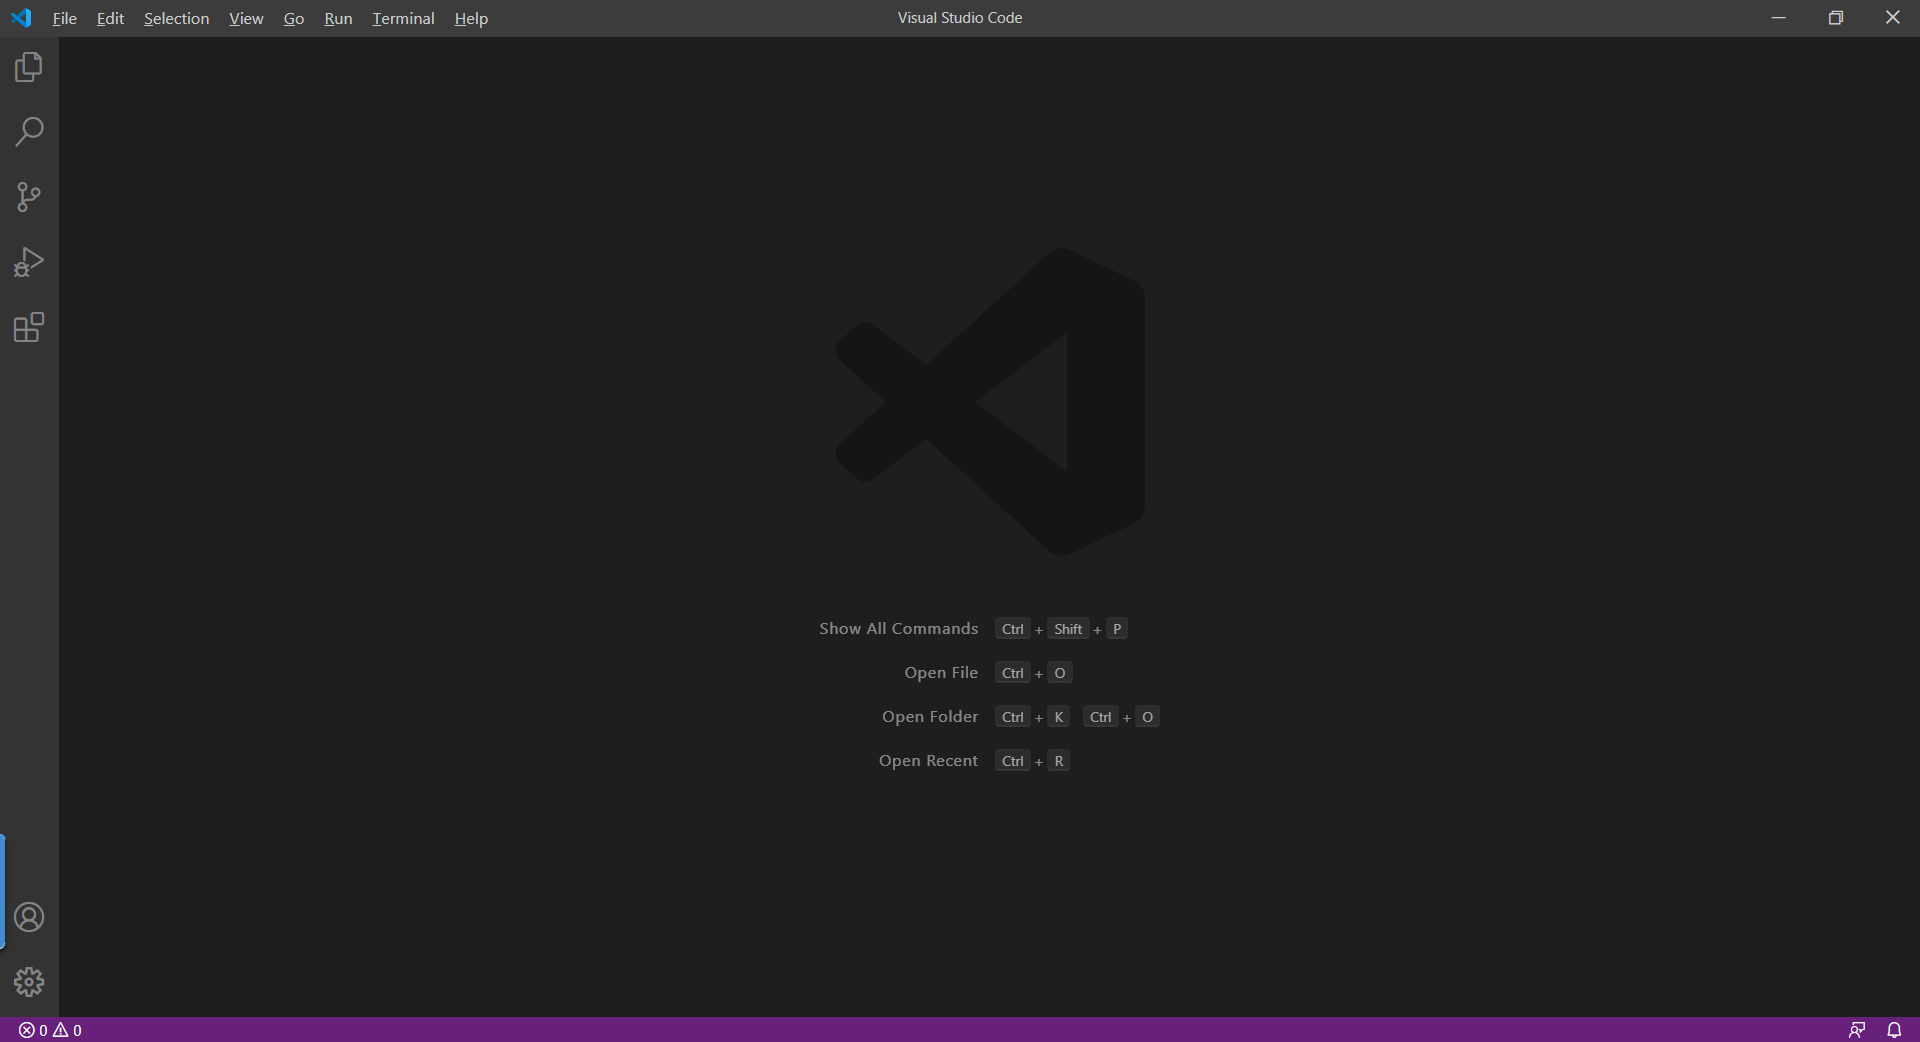Screen dimensions: 1920x1042
Task: Click the Show All Commands label
Action: 899,629
